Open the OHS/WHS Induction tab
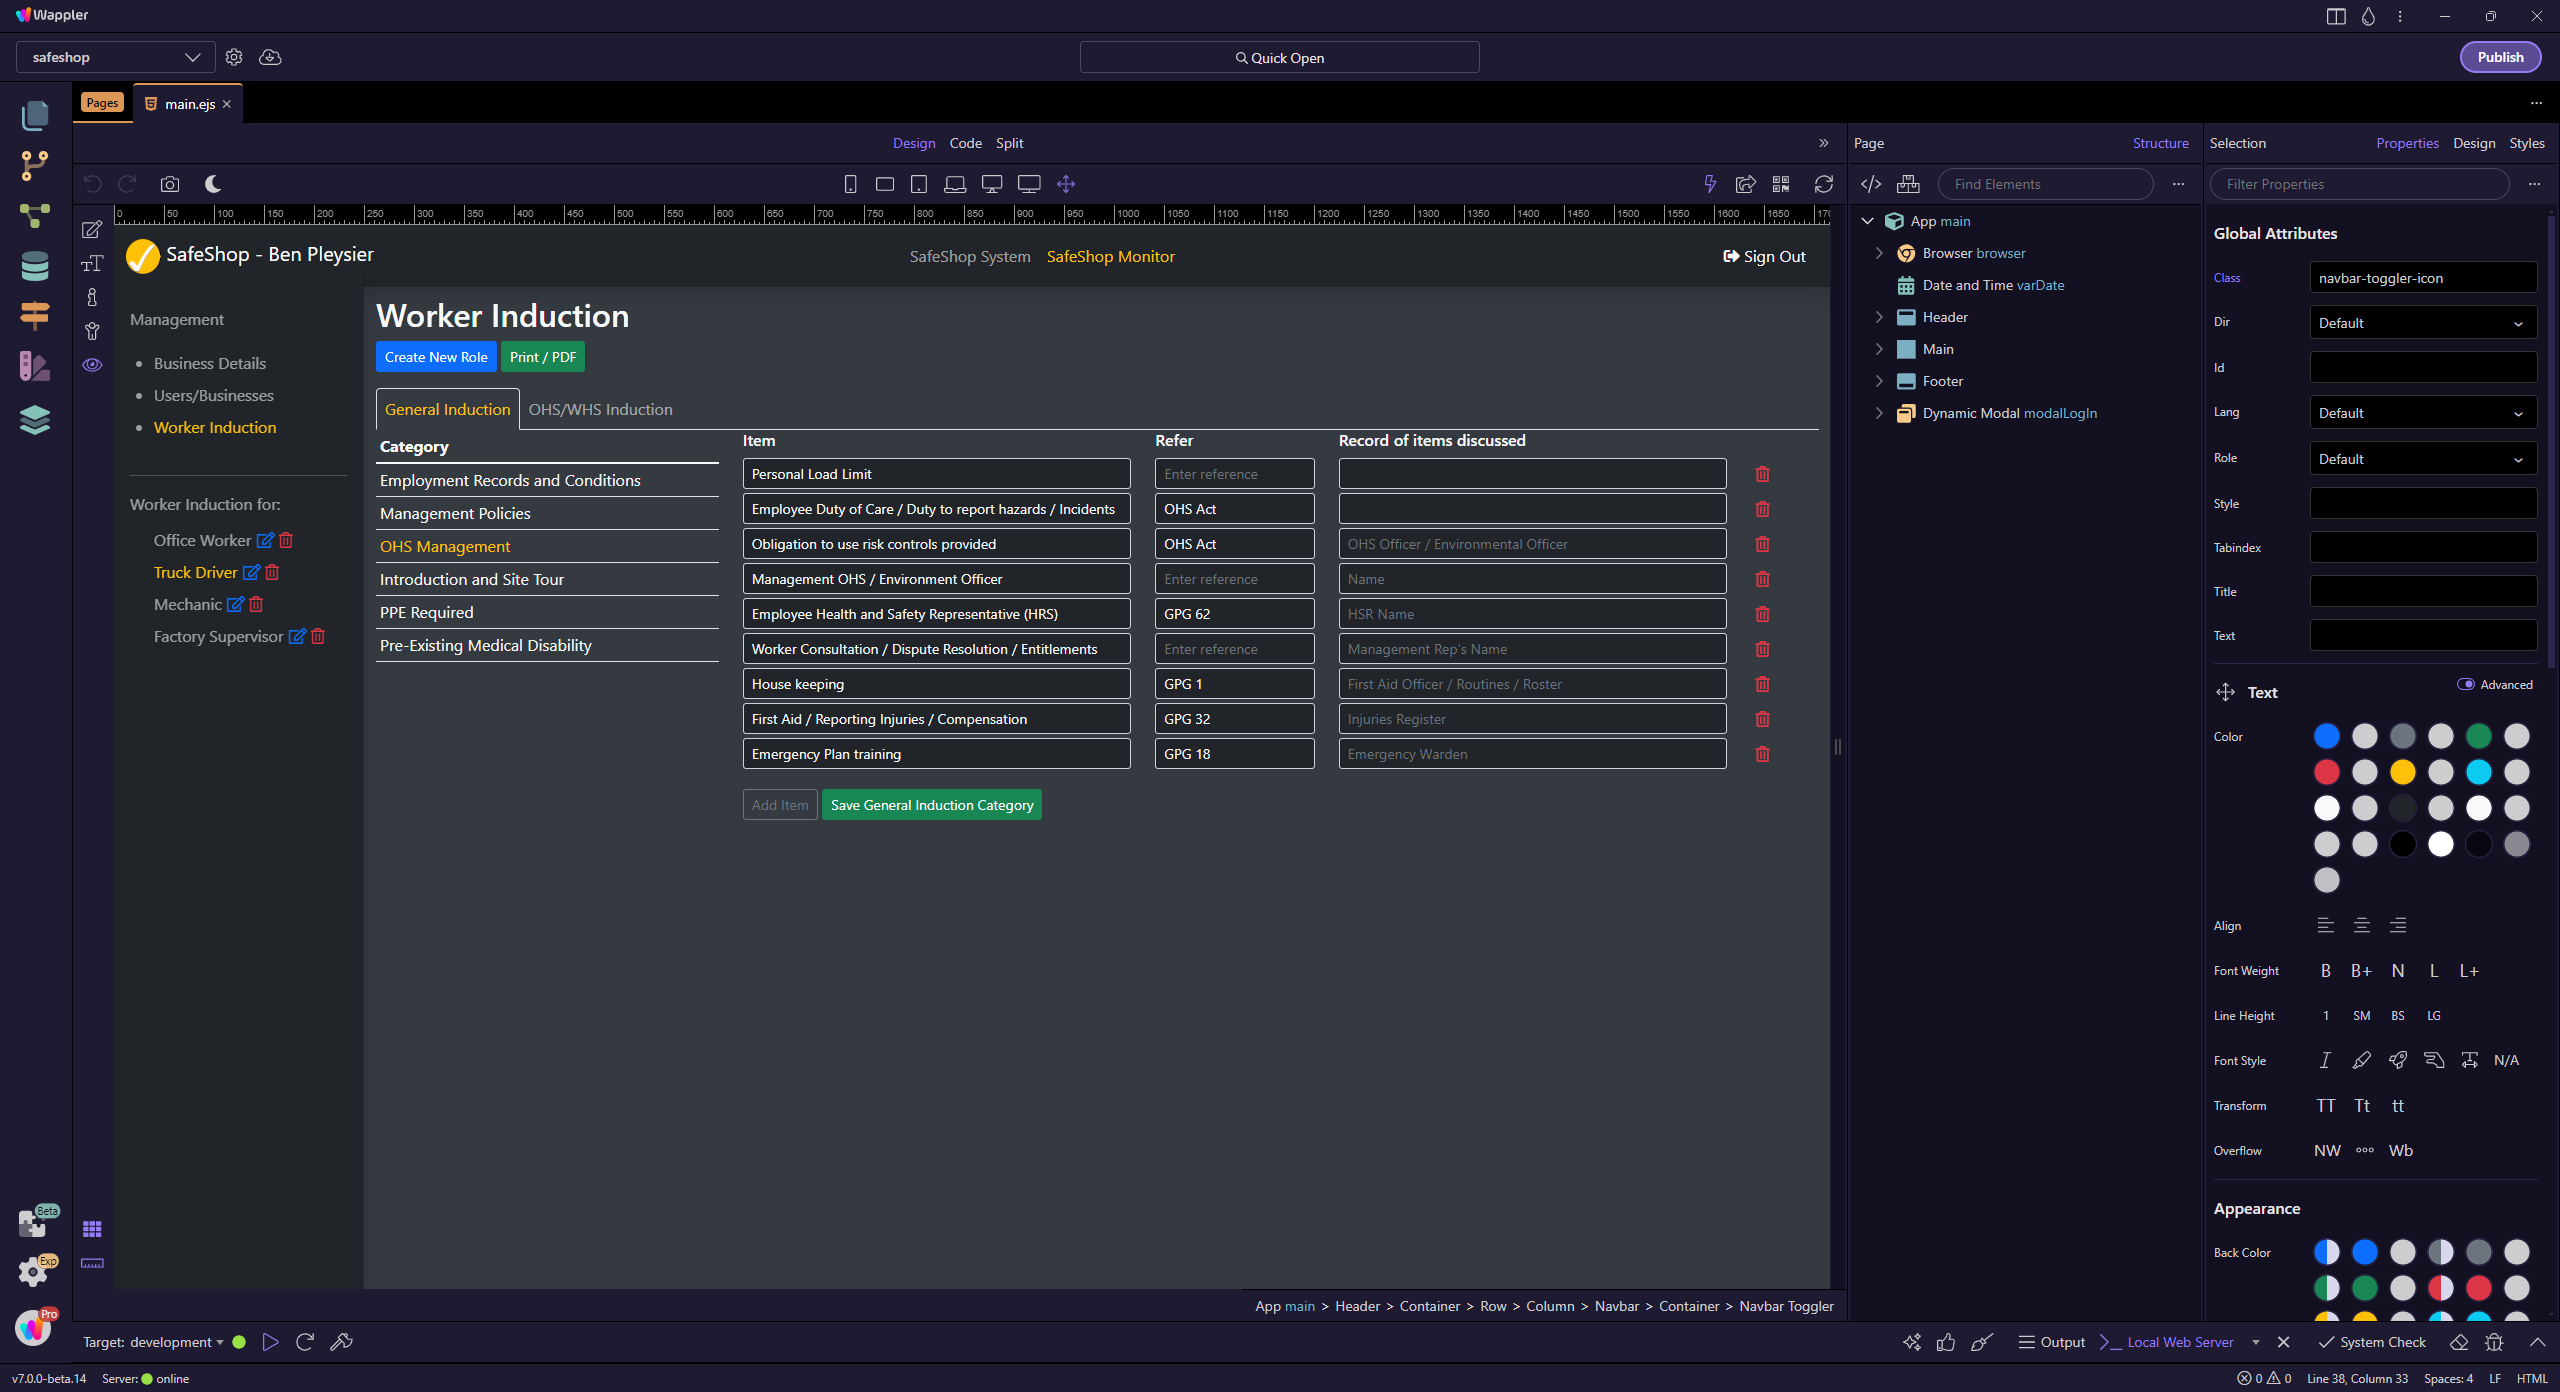Image resolution: width=2560 pixels, height=1392 pixels. 600,409
